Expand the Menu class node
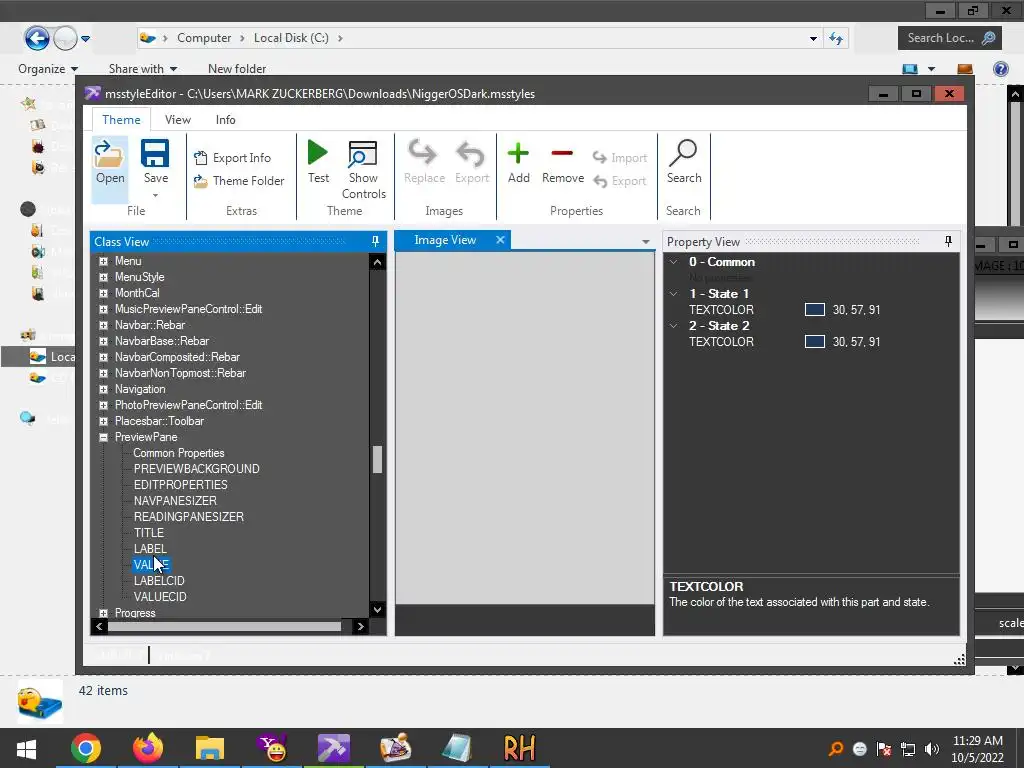 pos(103,261)
